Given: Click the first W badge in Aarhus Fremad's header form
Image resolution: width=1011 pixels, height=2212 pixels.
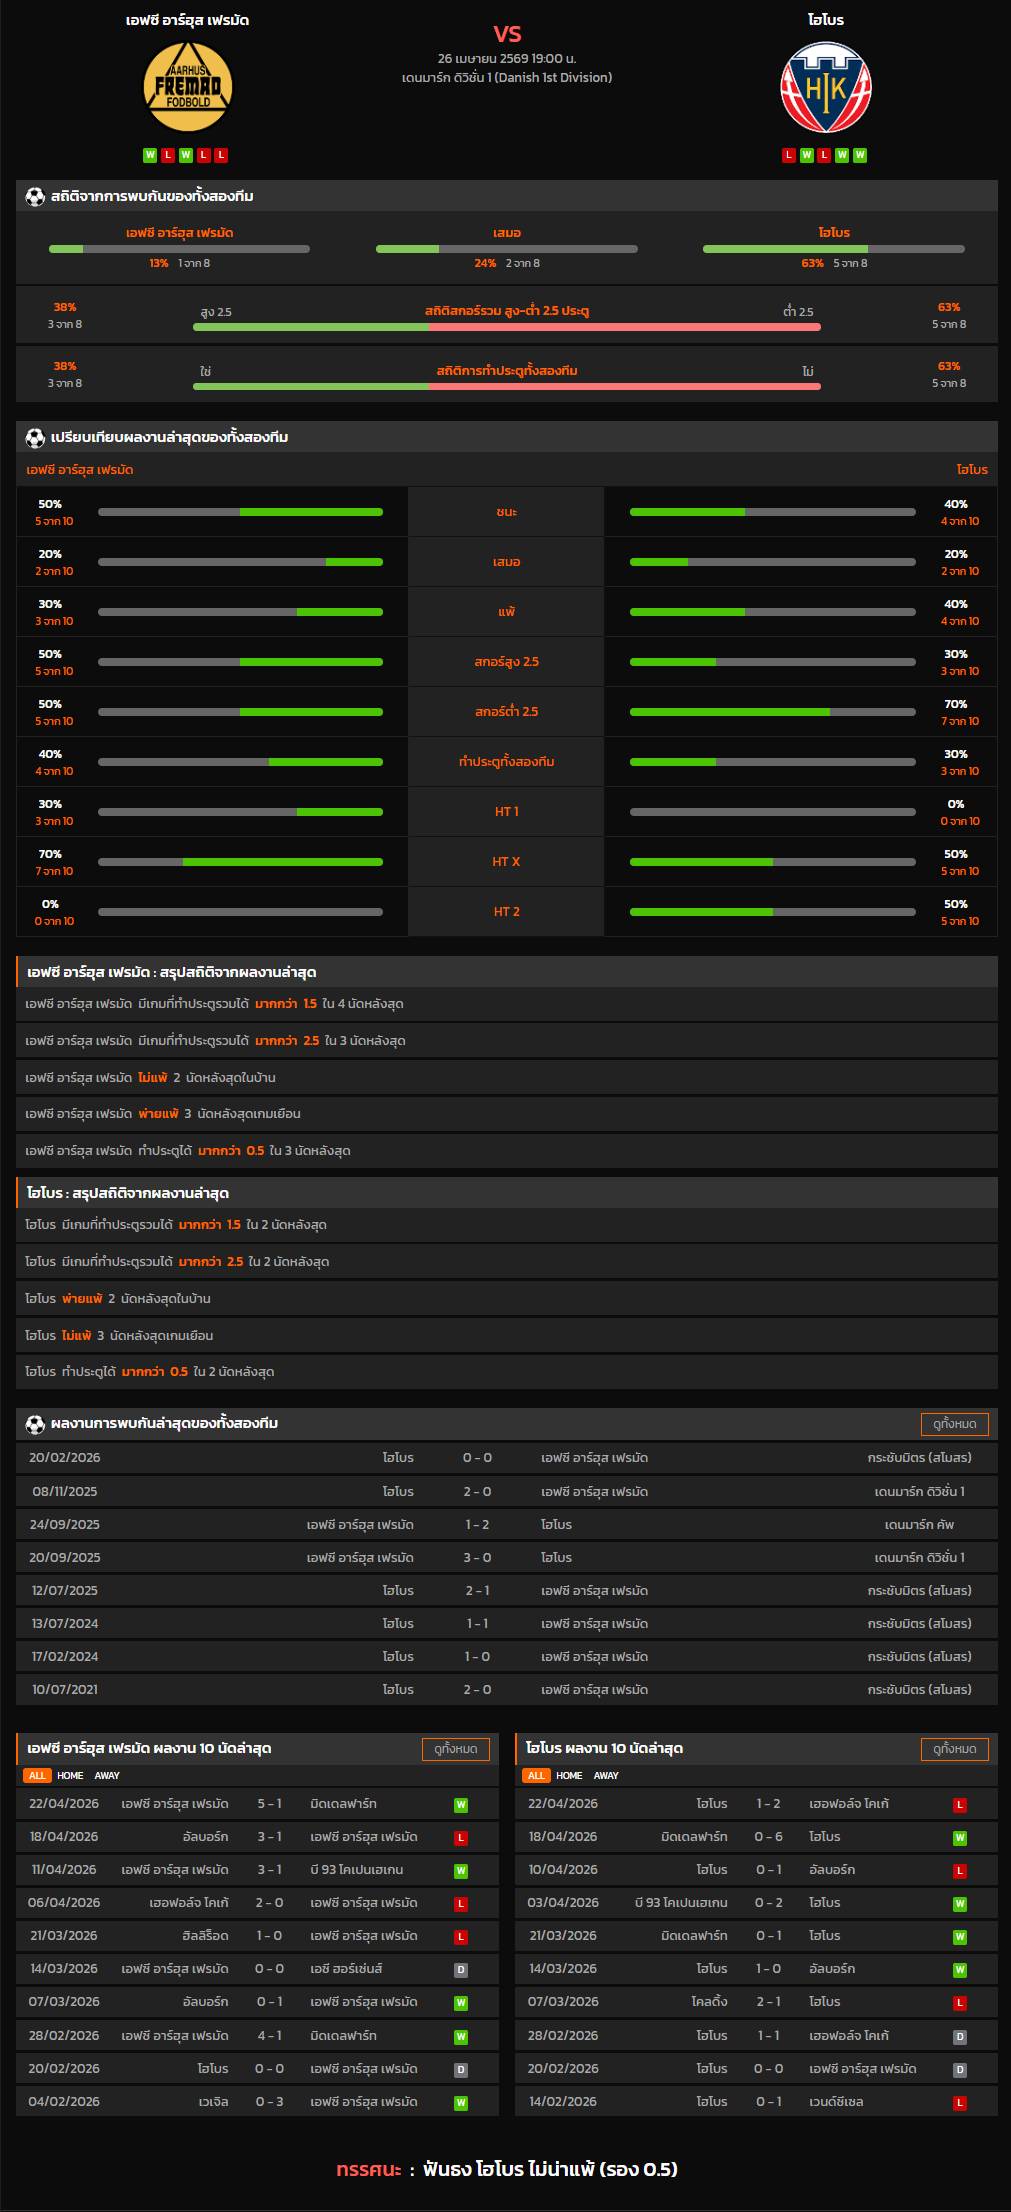Looking at the screenshot, I should click(x=150, y=155).
